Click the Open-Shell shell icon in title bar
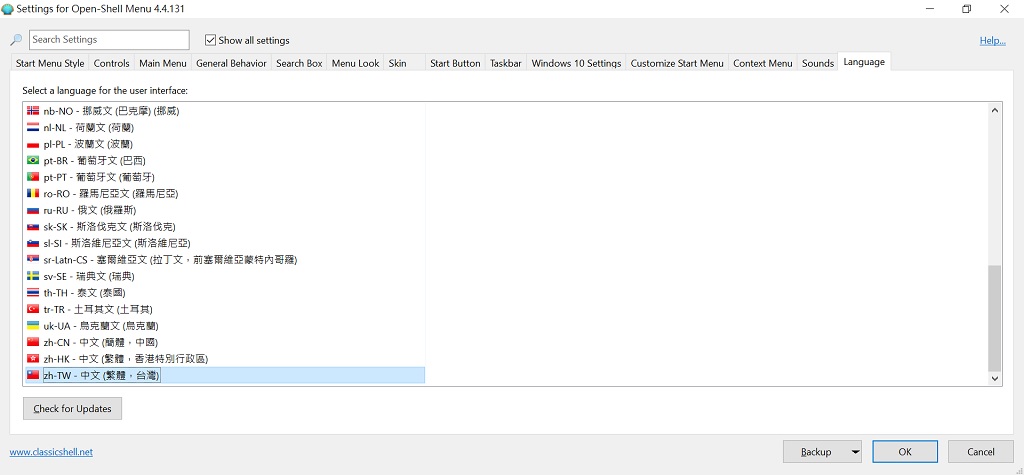The width and height of the screenshot is (1024, 475). [x=7, y=9]
